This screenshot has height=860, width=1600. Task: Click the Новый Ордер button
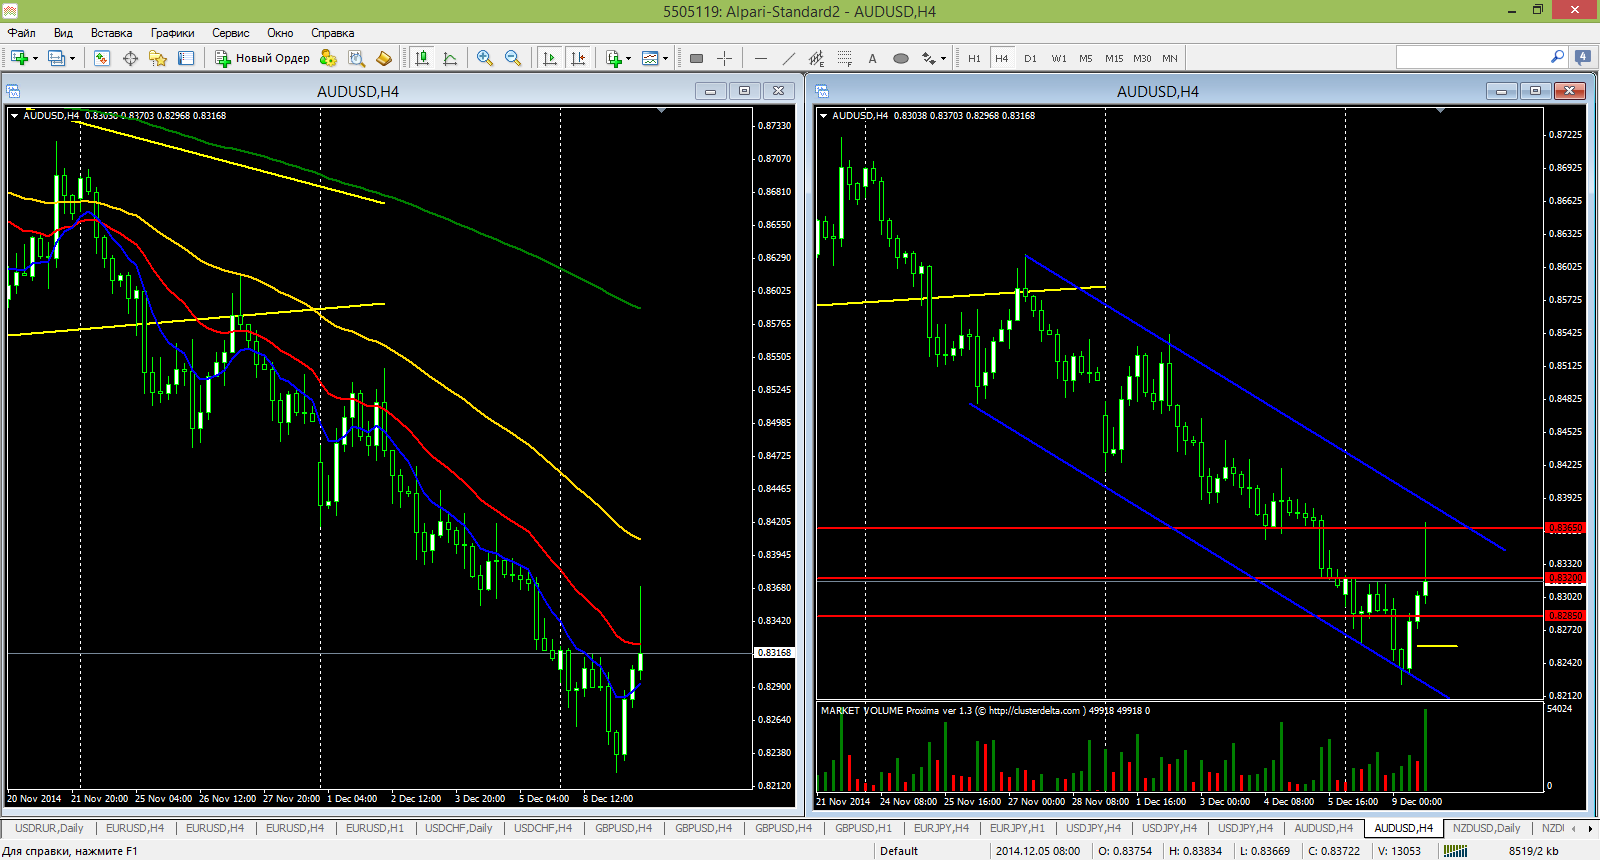(x=262, y=58)
